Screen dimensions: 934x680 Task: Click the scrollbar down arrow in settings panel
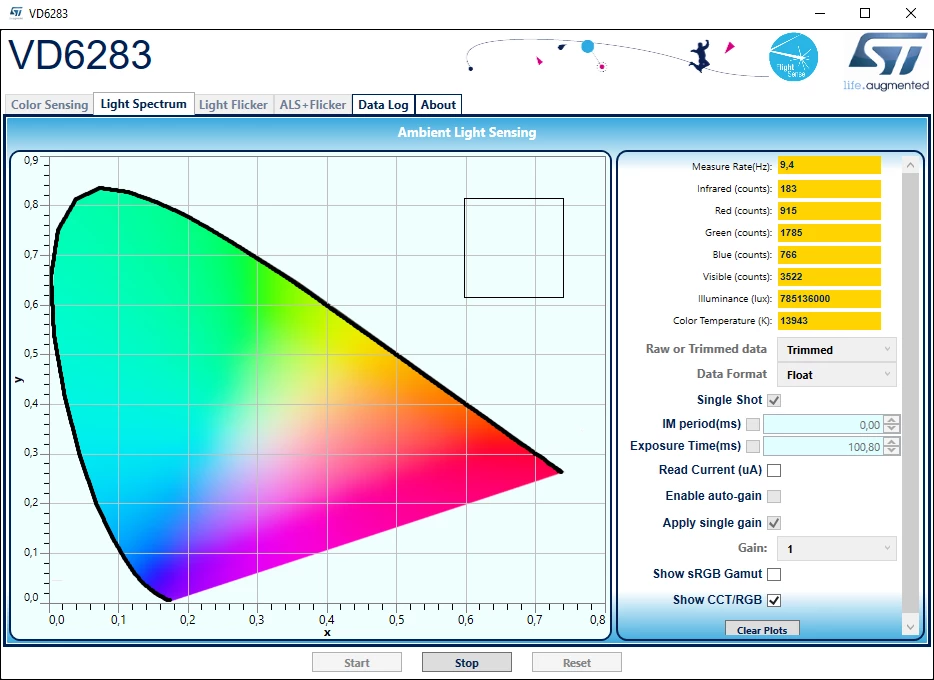click(x=910, y=626)
